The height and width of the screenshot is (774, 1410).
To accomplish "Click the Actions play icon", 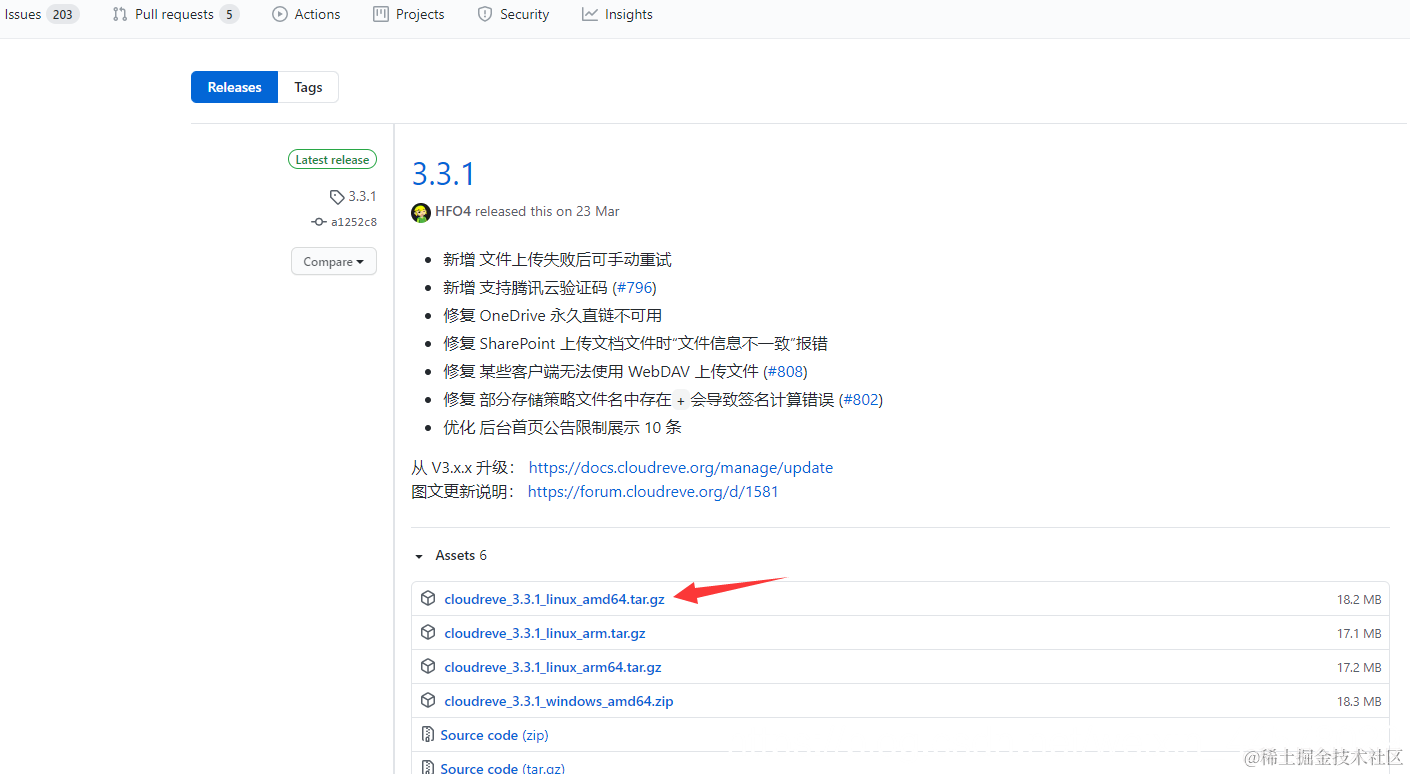I will 280,14.
